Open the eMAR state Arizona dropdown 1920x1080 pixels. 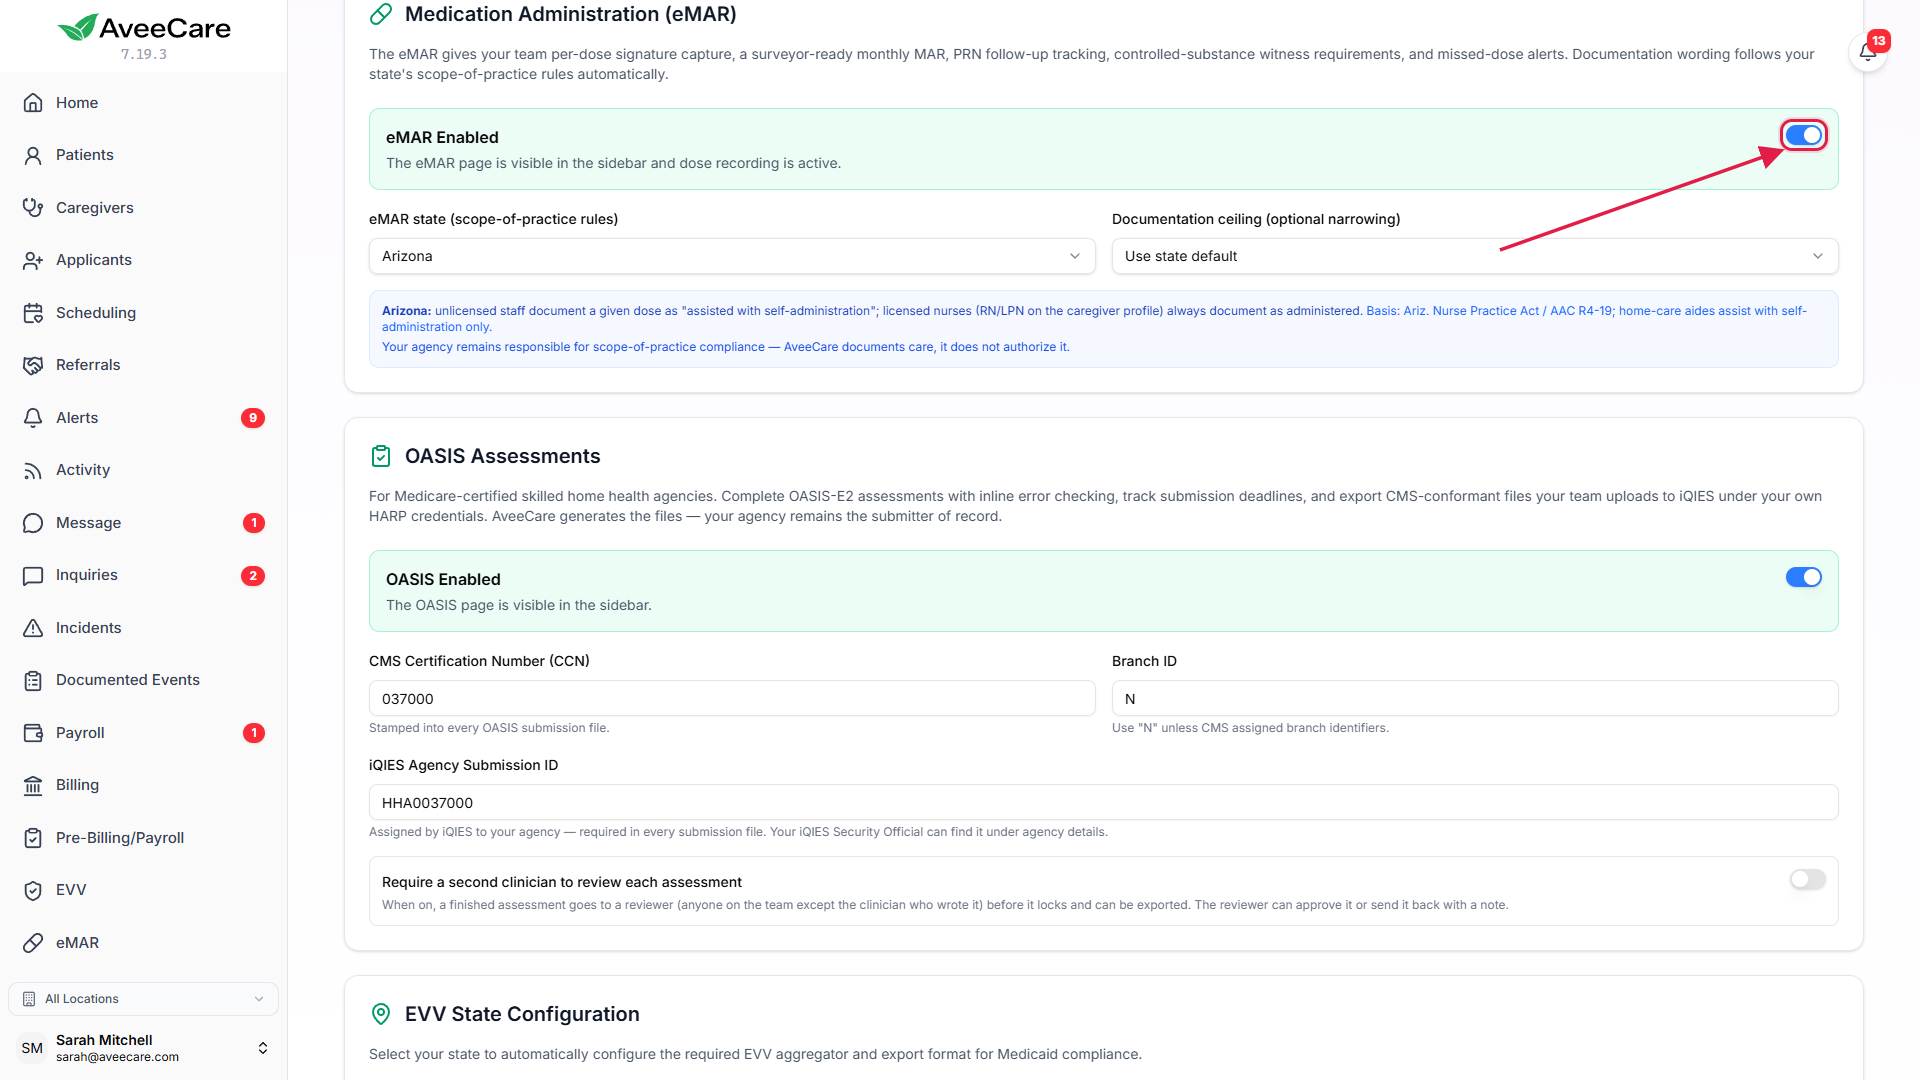point(732,256)
